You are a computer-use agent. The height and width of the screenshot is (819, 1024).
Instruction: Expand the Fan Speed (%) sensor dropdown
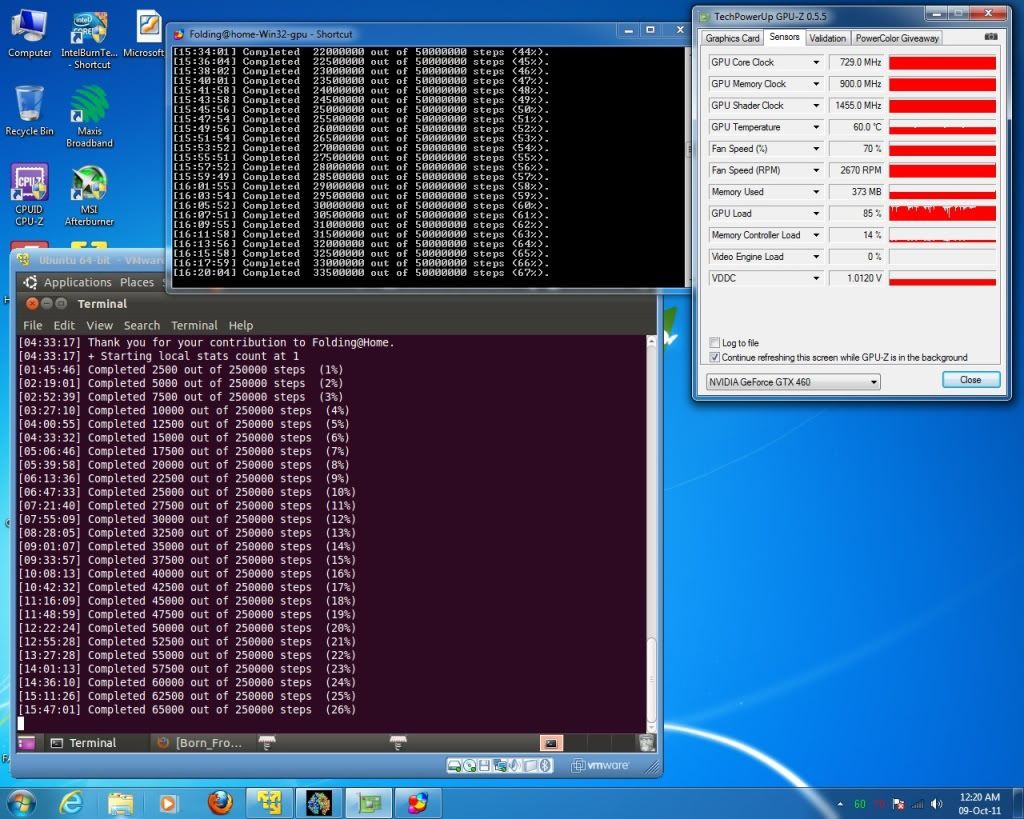[x=816, y=148]
